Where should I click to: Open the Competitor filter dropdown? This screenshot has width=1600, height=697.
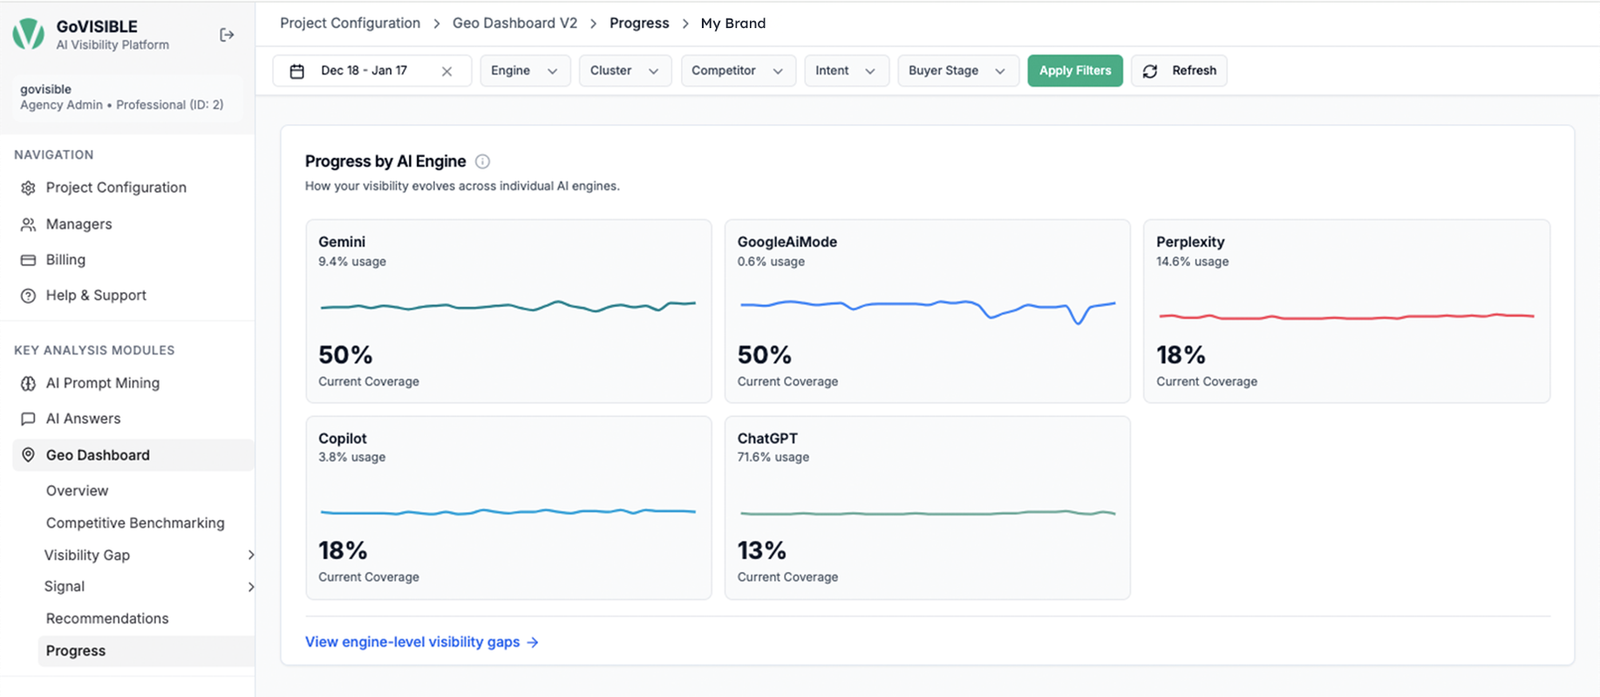pos(738,71)
